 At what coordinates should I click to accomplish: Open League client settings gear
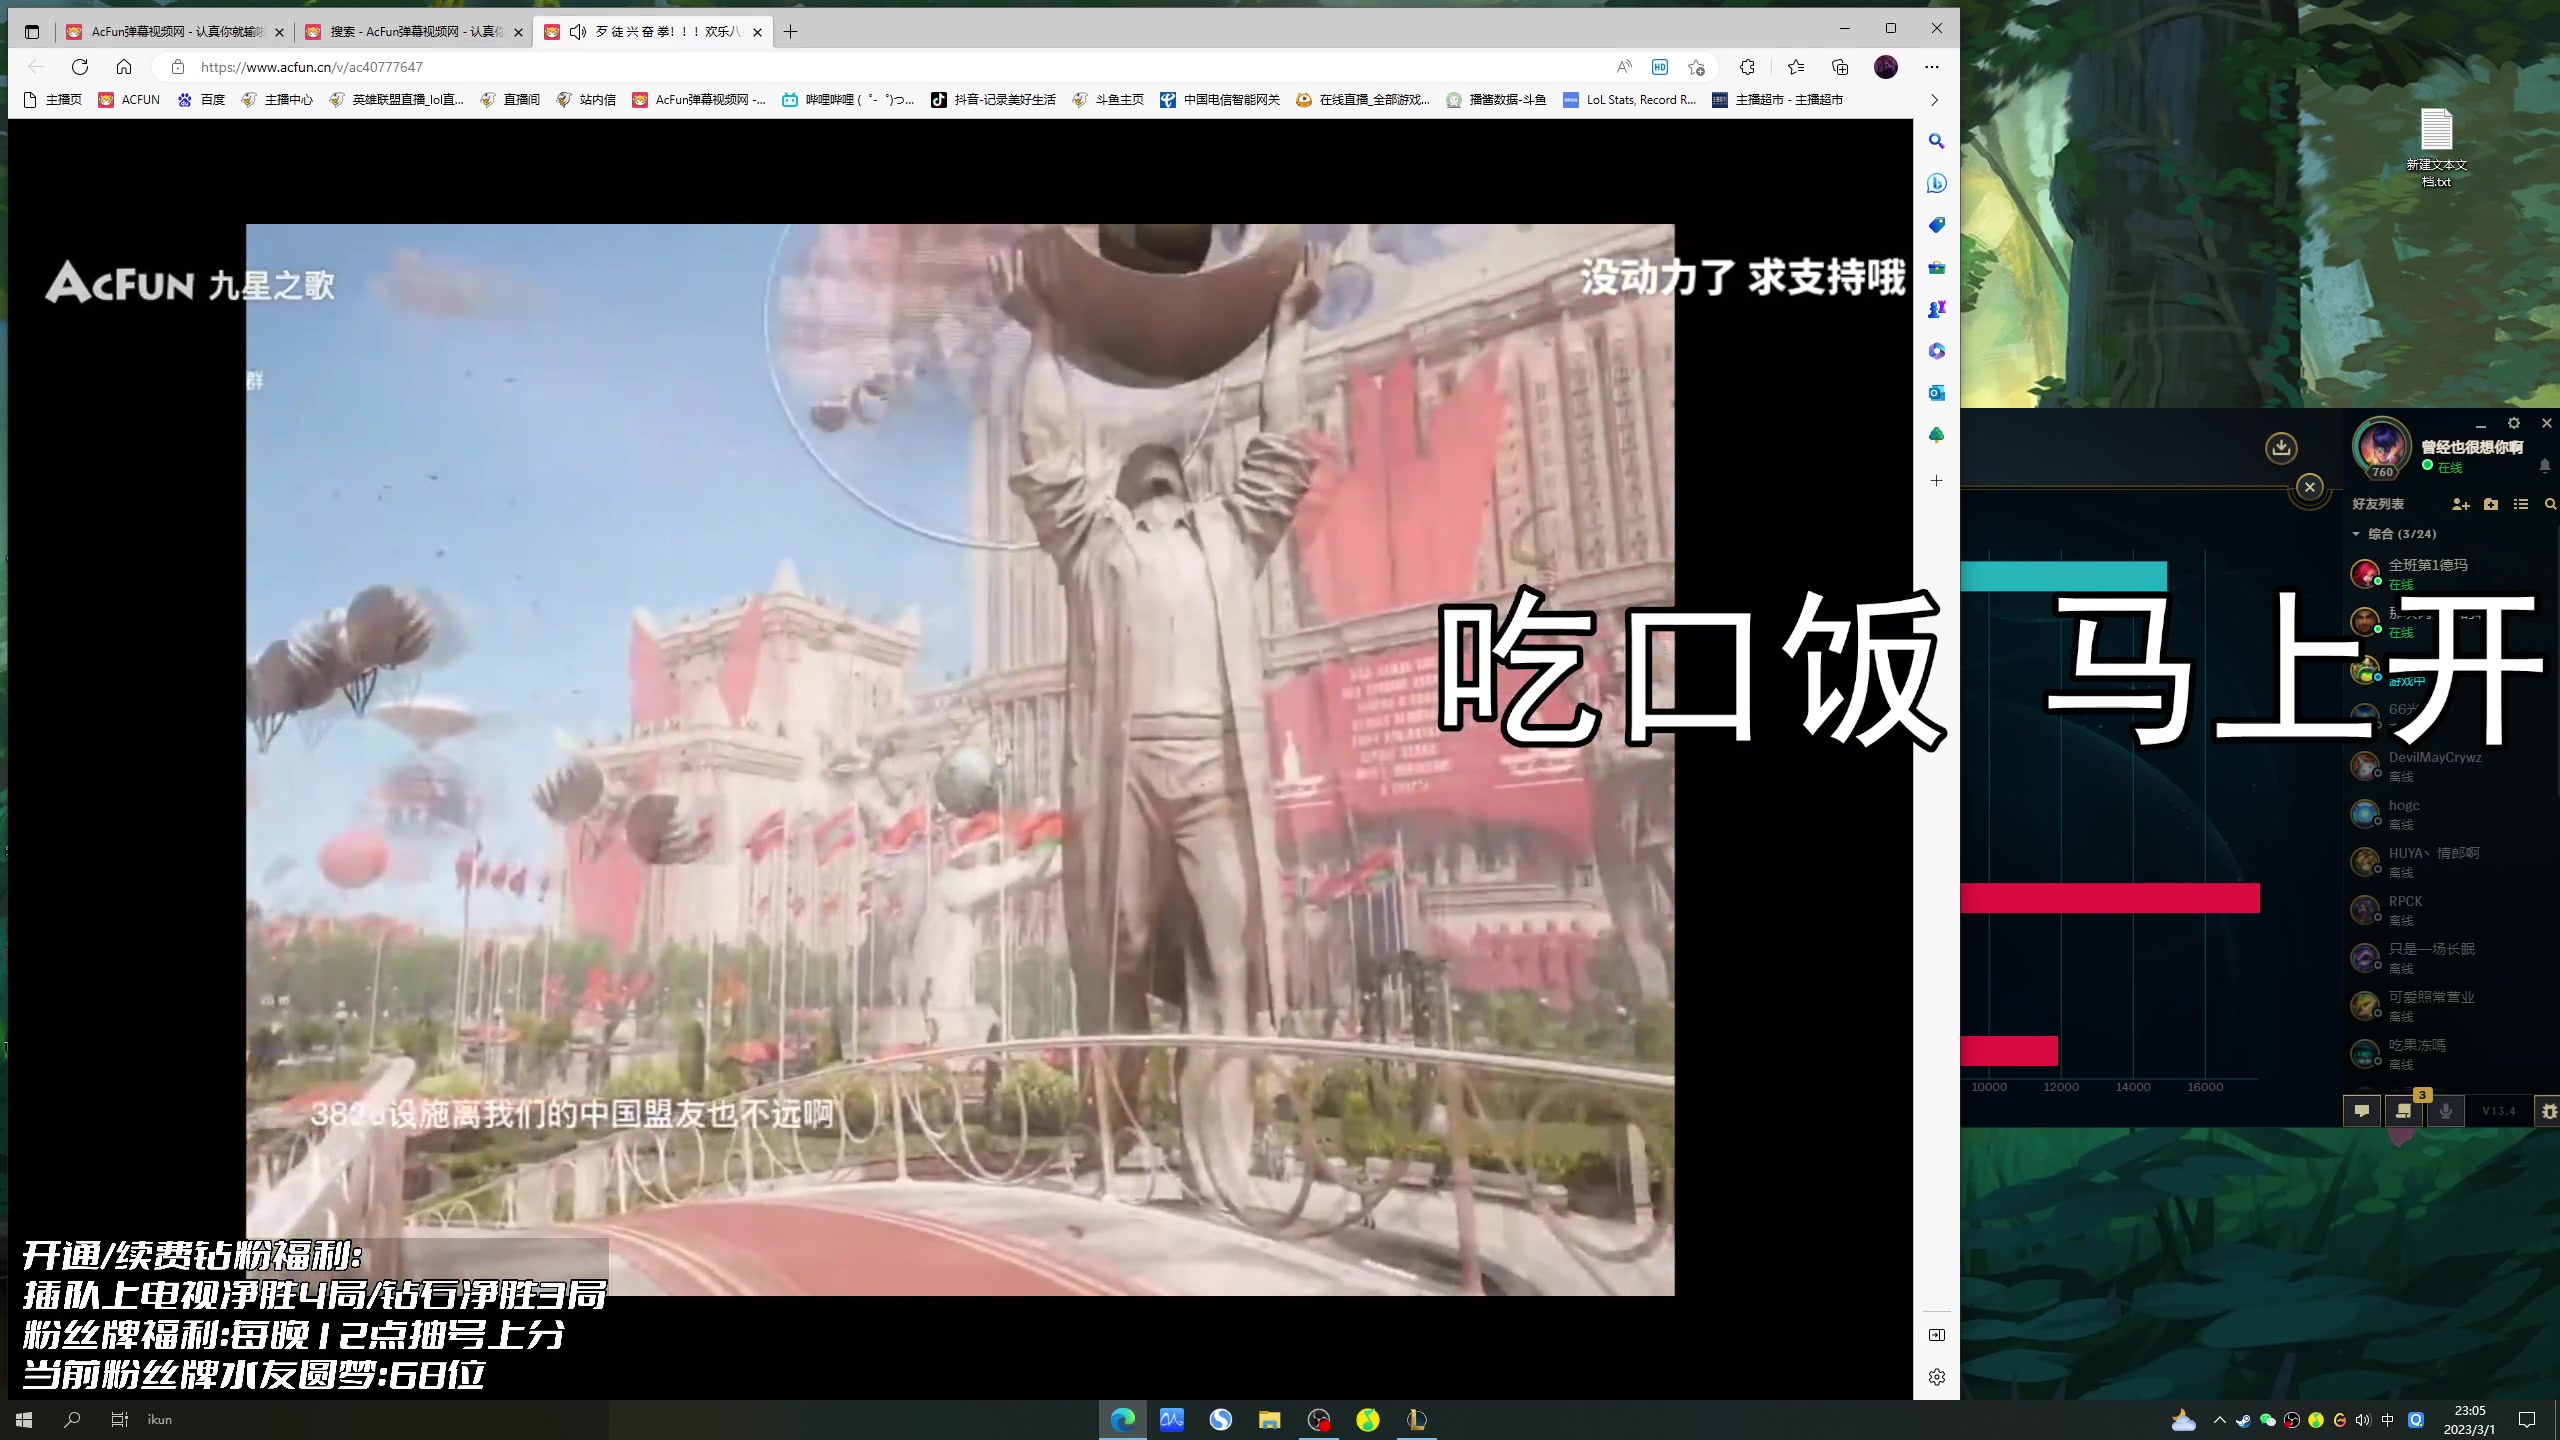click(2514, 423)
